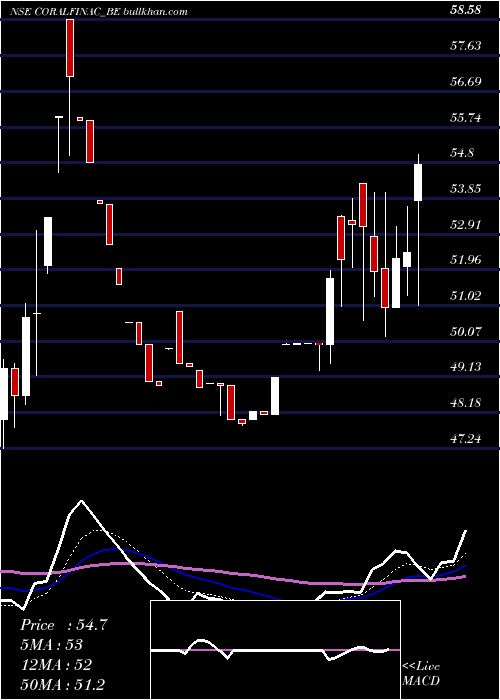Click the 57.63 price axis label
Screen dimensions: 500x700
(466, 46)
